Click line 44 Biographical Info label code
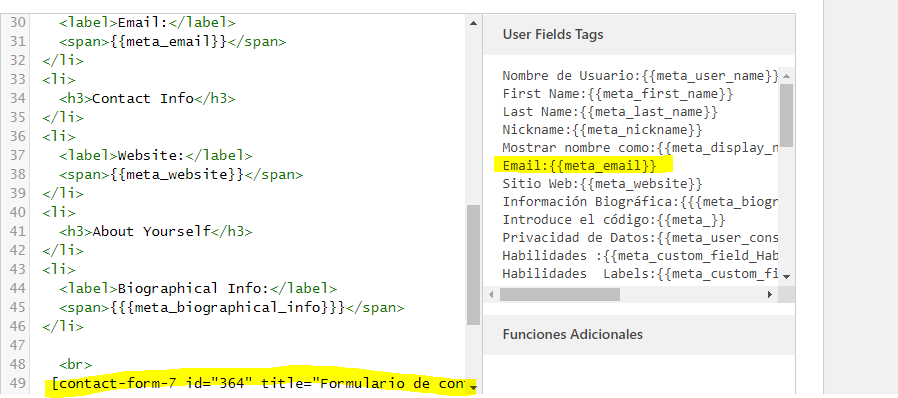This screenshot has height=398, width=898. (198, 288)
